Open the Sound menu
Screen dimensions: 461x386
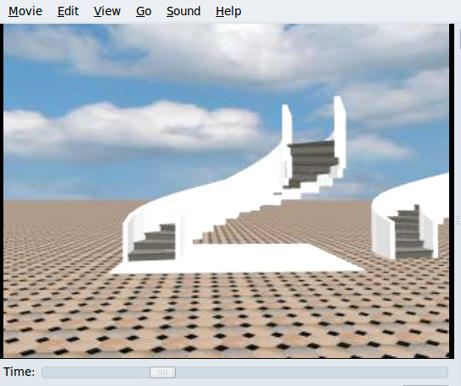click(x=183, y=11)
